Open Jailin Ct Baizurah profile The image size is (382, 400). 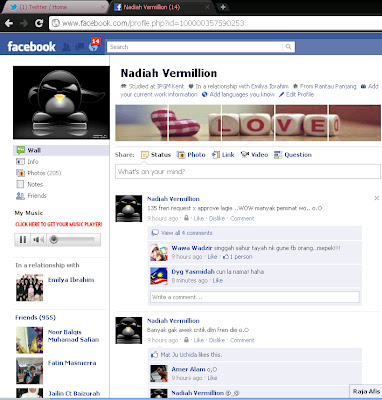[x=74, y=393]
